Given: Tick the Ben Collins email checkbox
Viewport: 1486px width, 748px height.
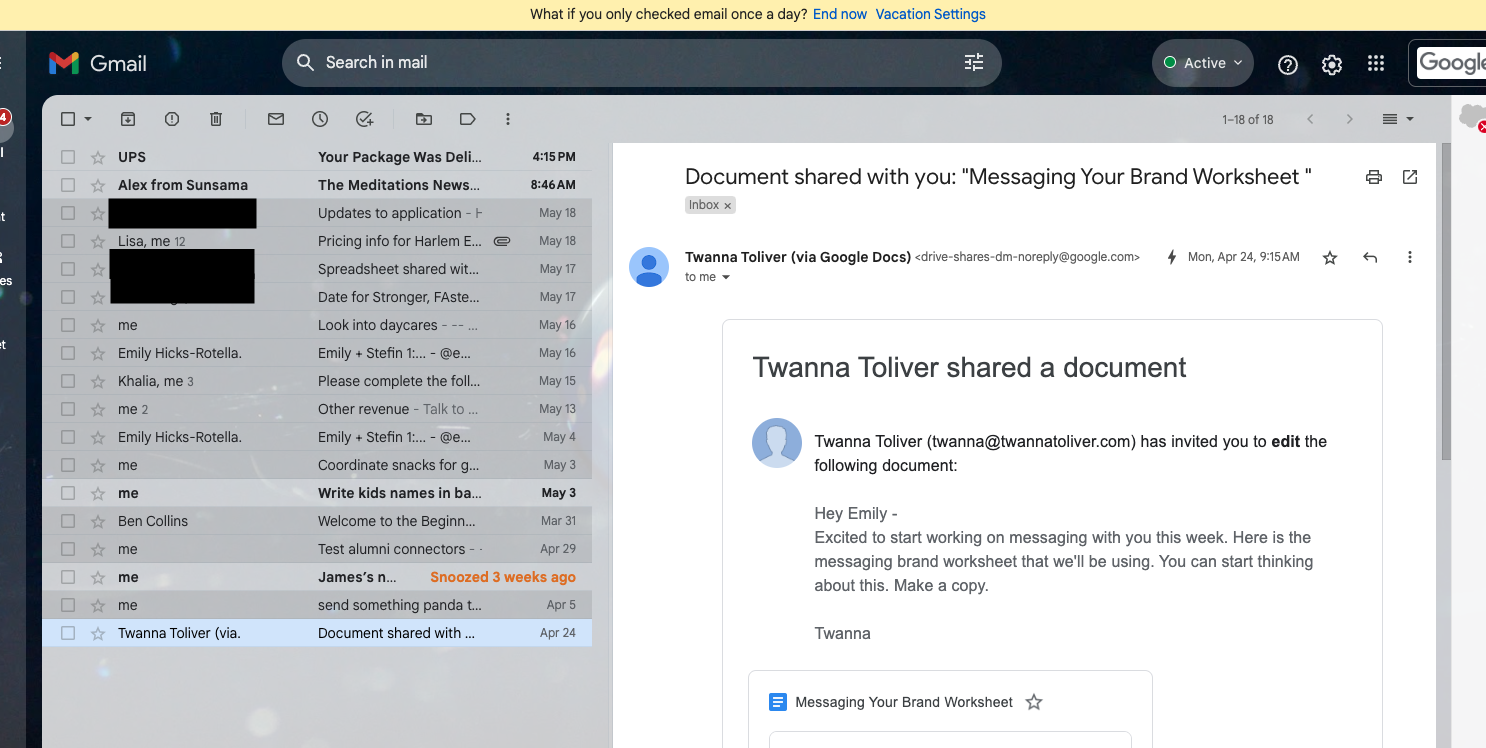Looking at the screenshot, I should point(68,521).
